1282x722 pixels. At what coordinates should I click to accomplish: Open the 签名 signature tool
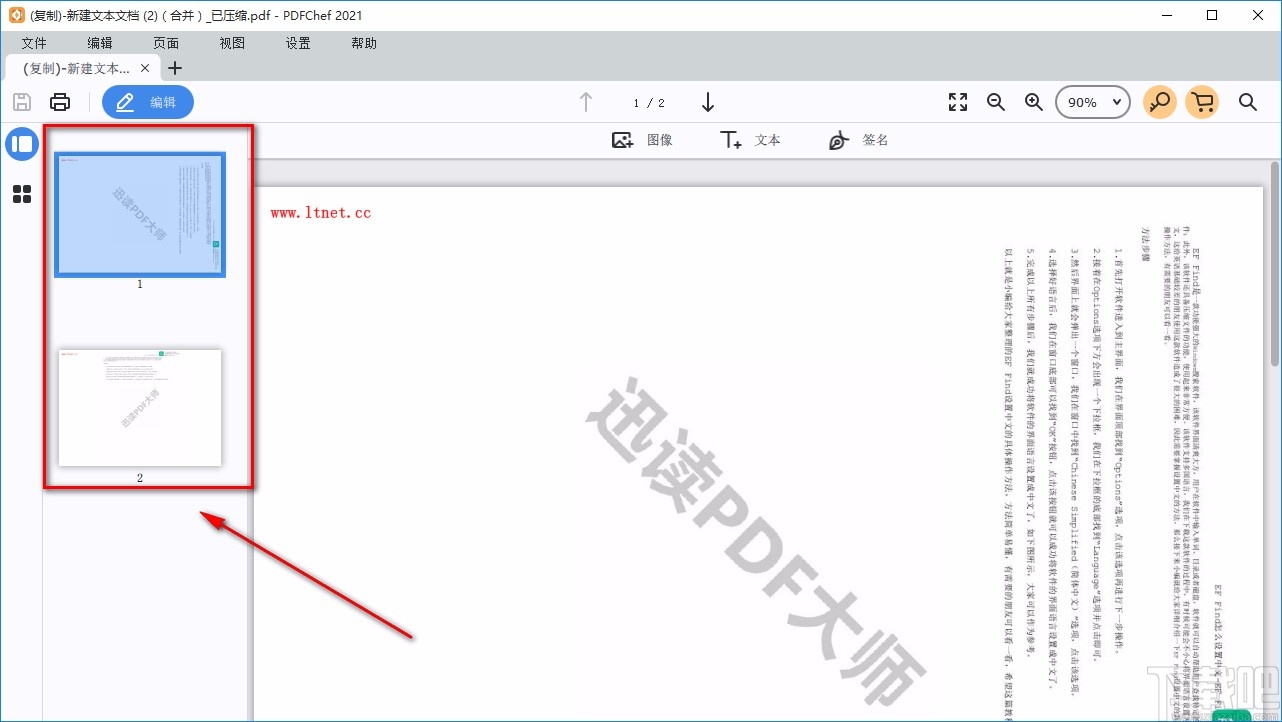pyautogui.click(x=858, y=140)
